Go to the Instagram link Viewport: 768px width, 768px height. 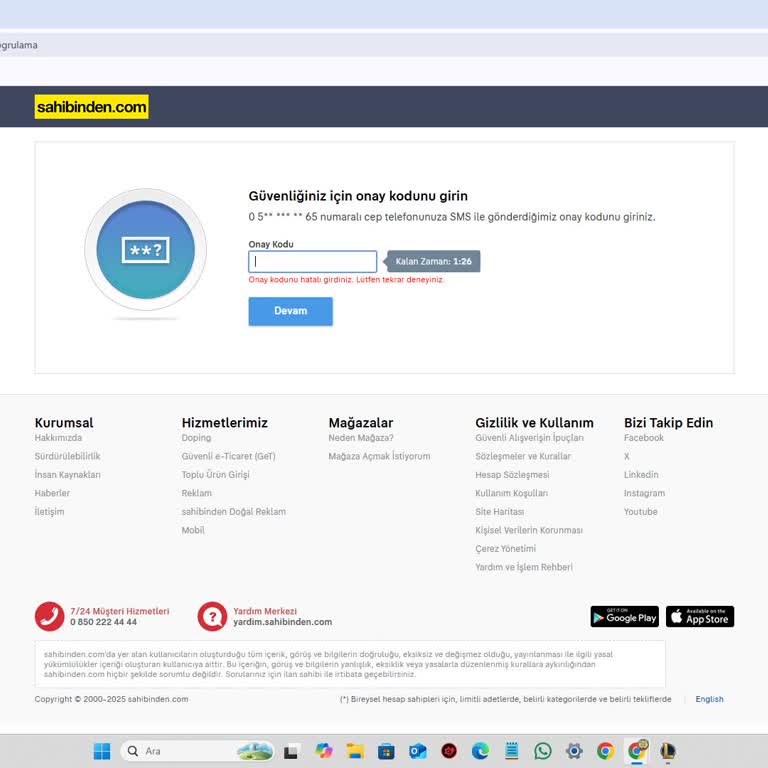[x=644, y=493]
